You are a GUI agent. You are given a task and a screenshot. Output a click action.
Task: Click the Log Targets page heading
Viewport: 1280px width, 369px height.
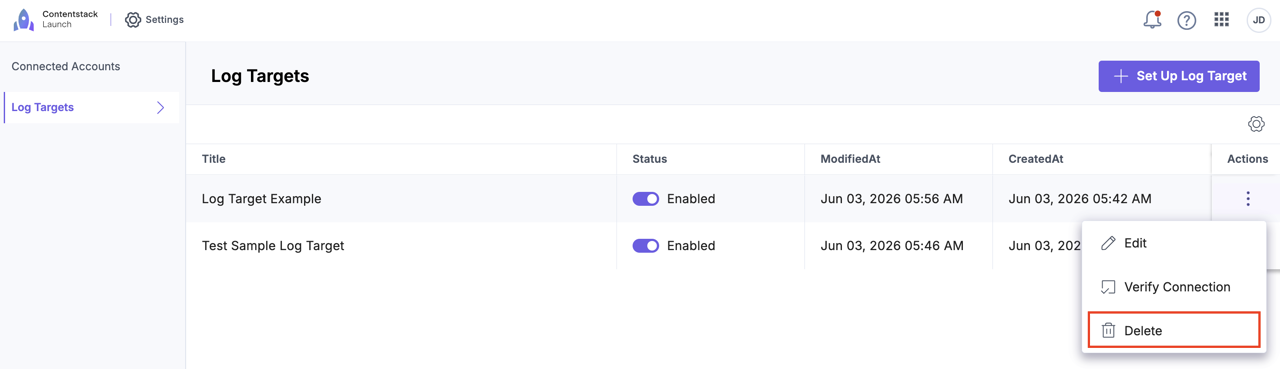260,76
